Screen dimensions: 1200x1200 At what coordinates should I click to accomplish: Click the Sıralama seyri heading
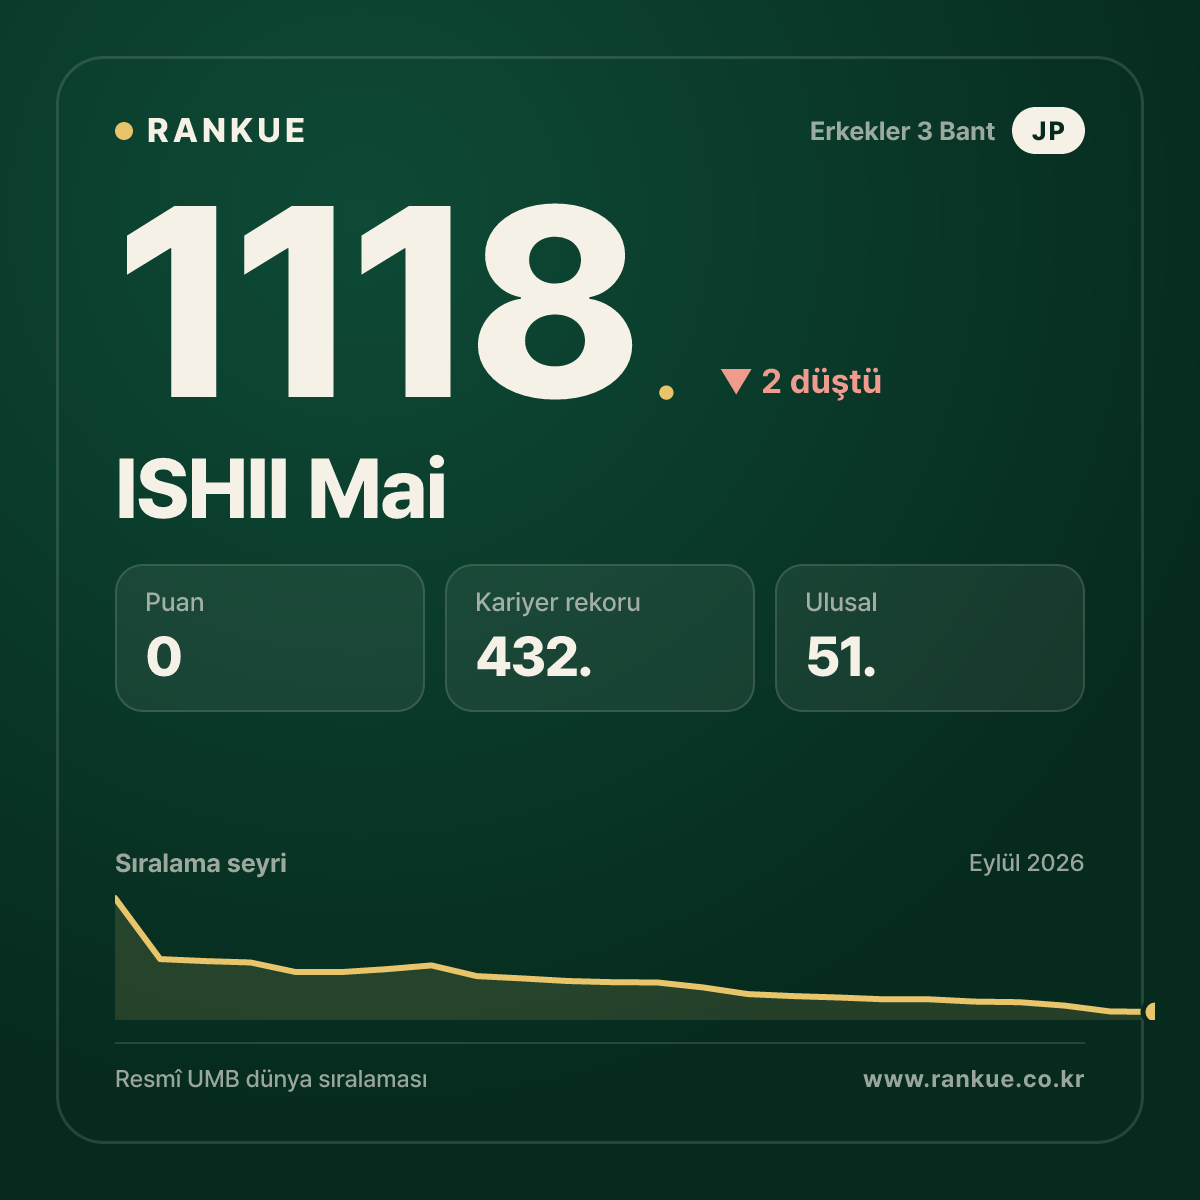201,863
